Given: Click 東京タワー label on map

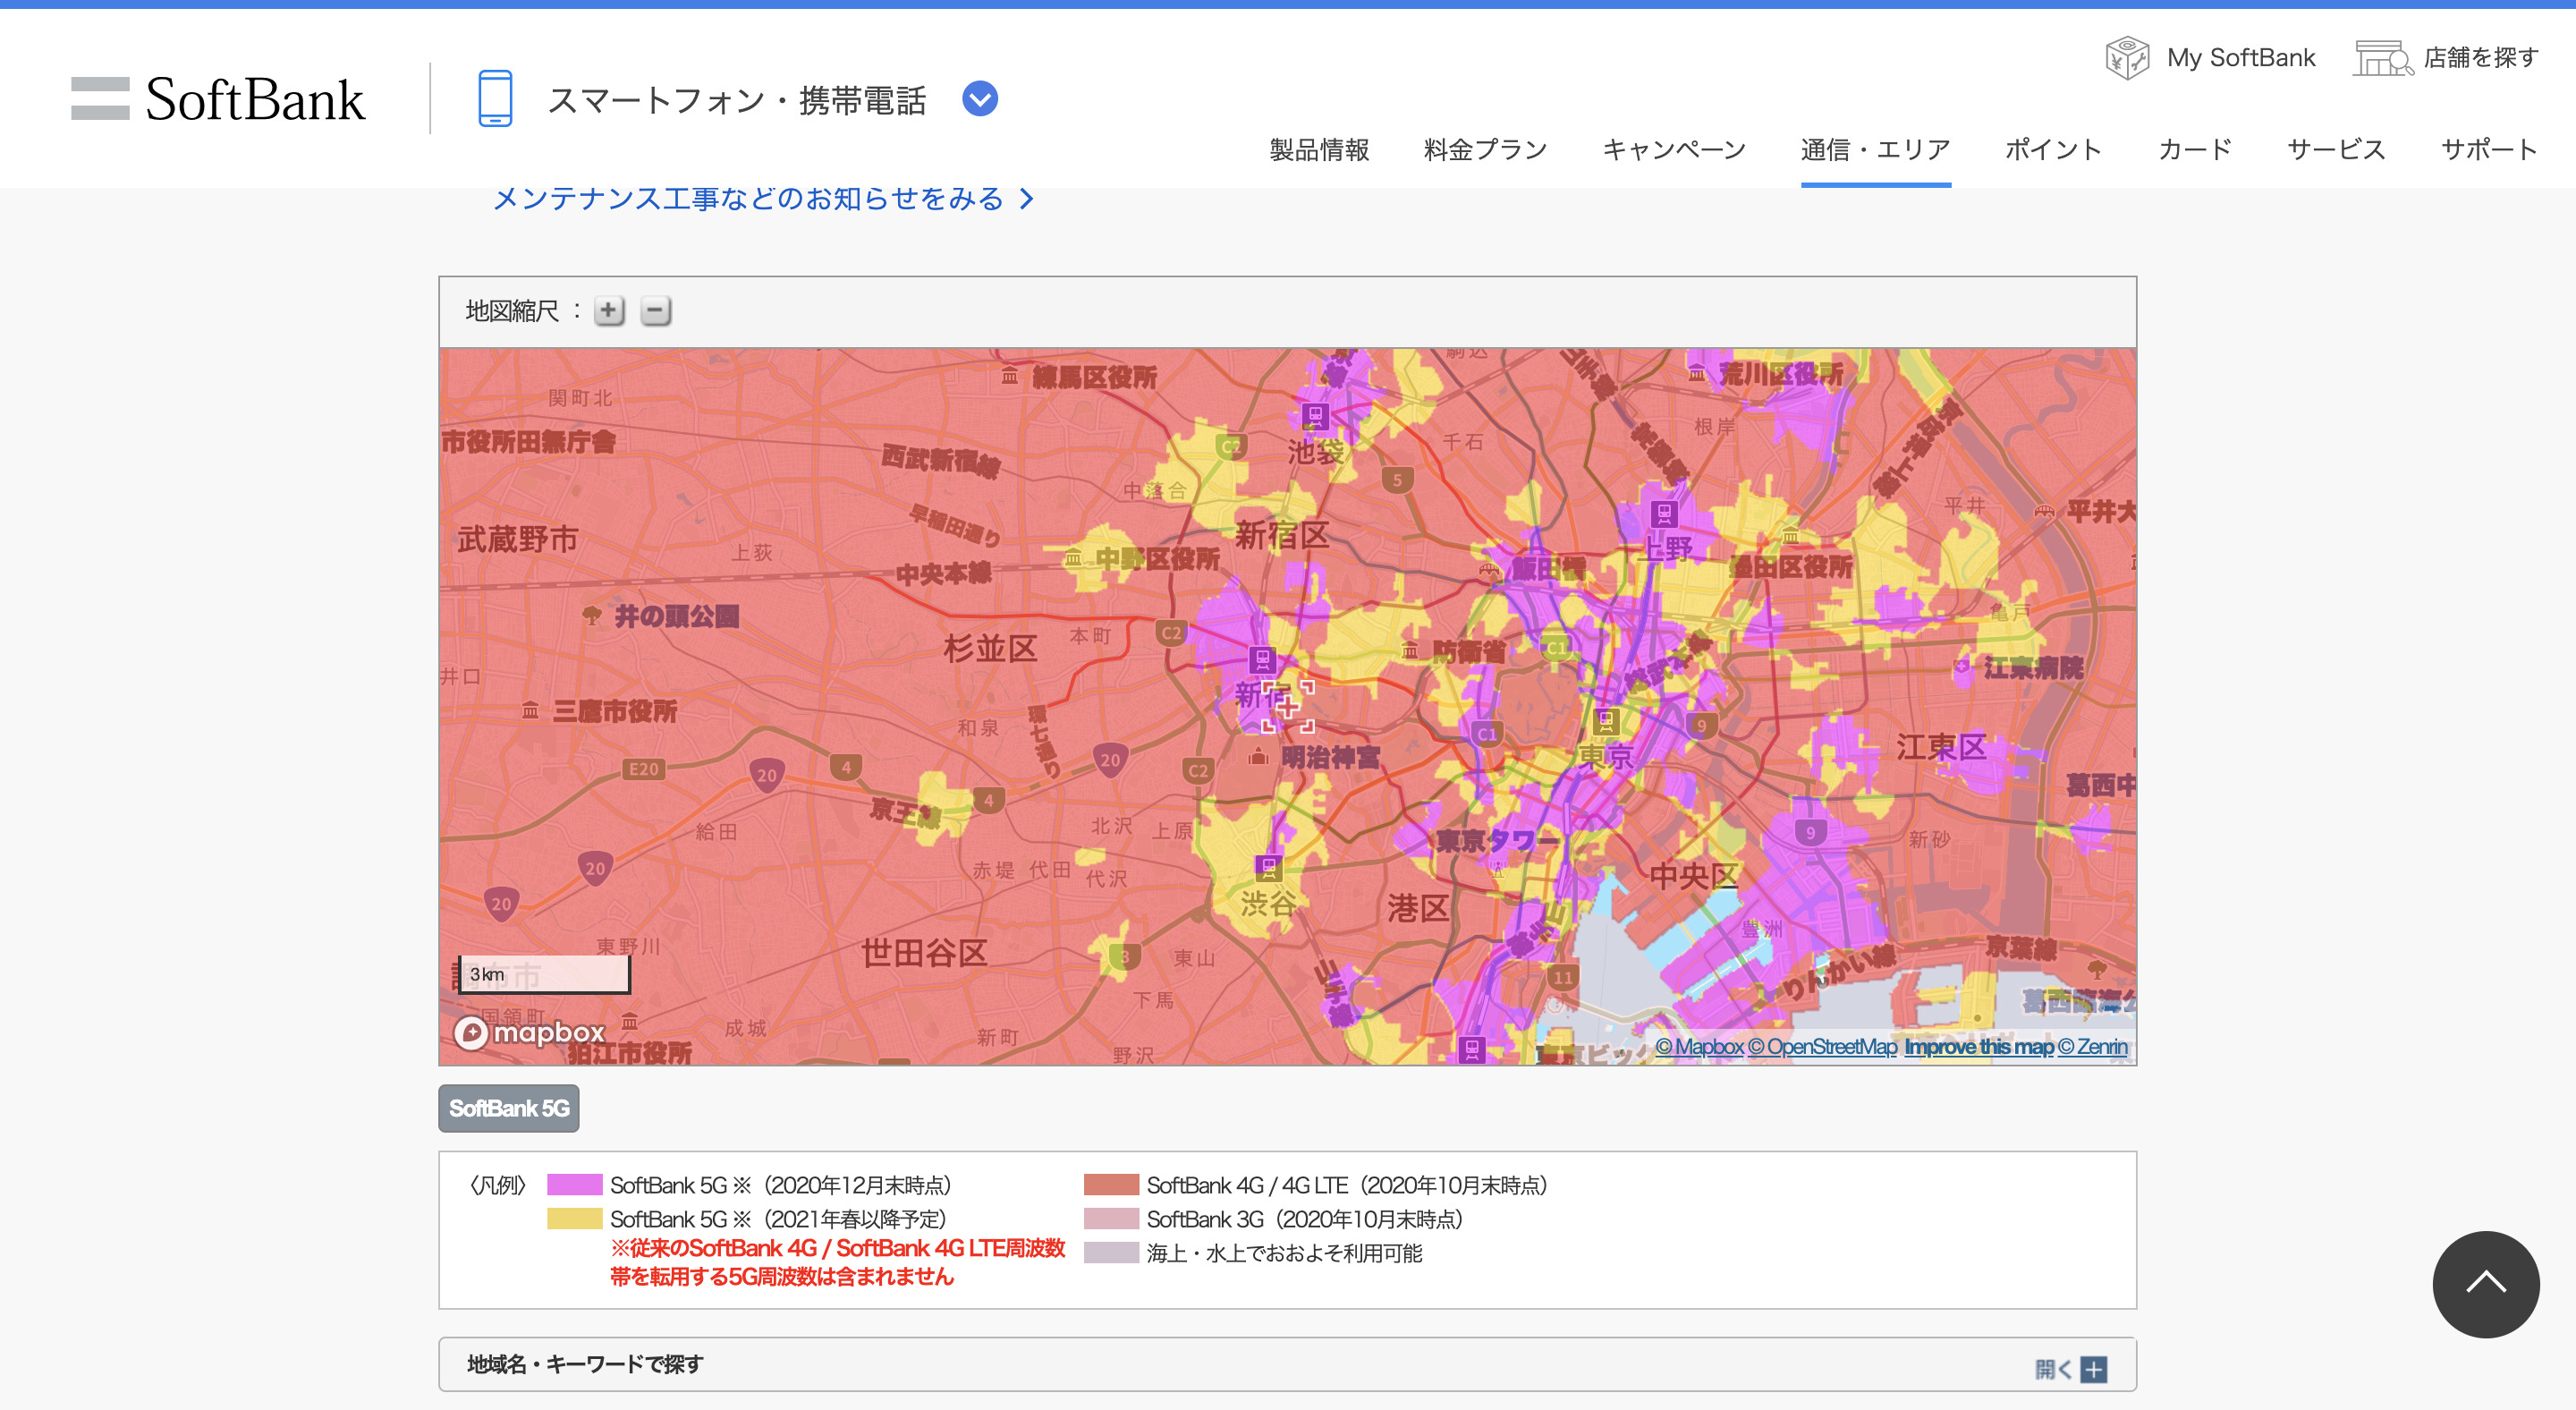Looking at the screenshot, I should [1497, 841].
